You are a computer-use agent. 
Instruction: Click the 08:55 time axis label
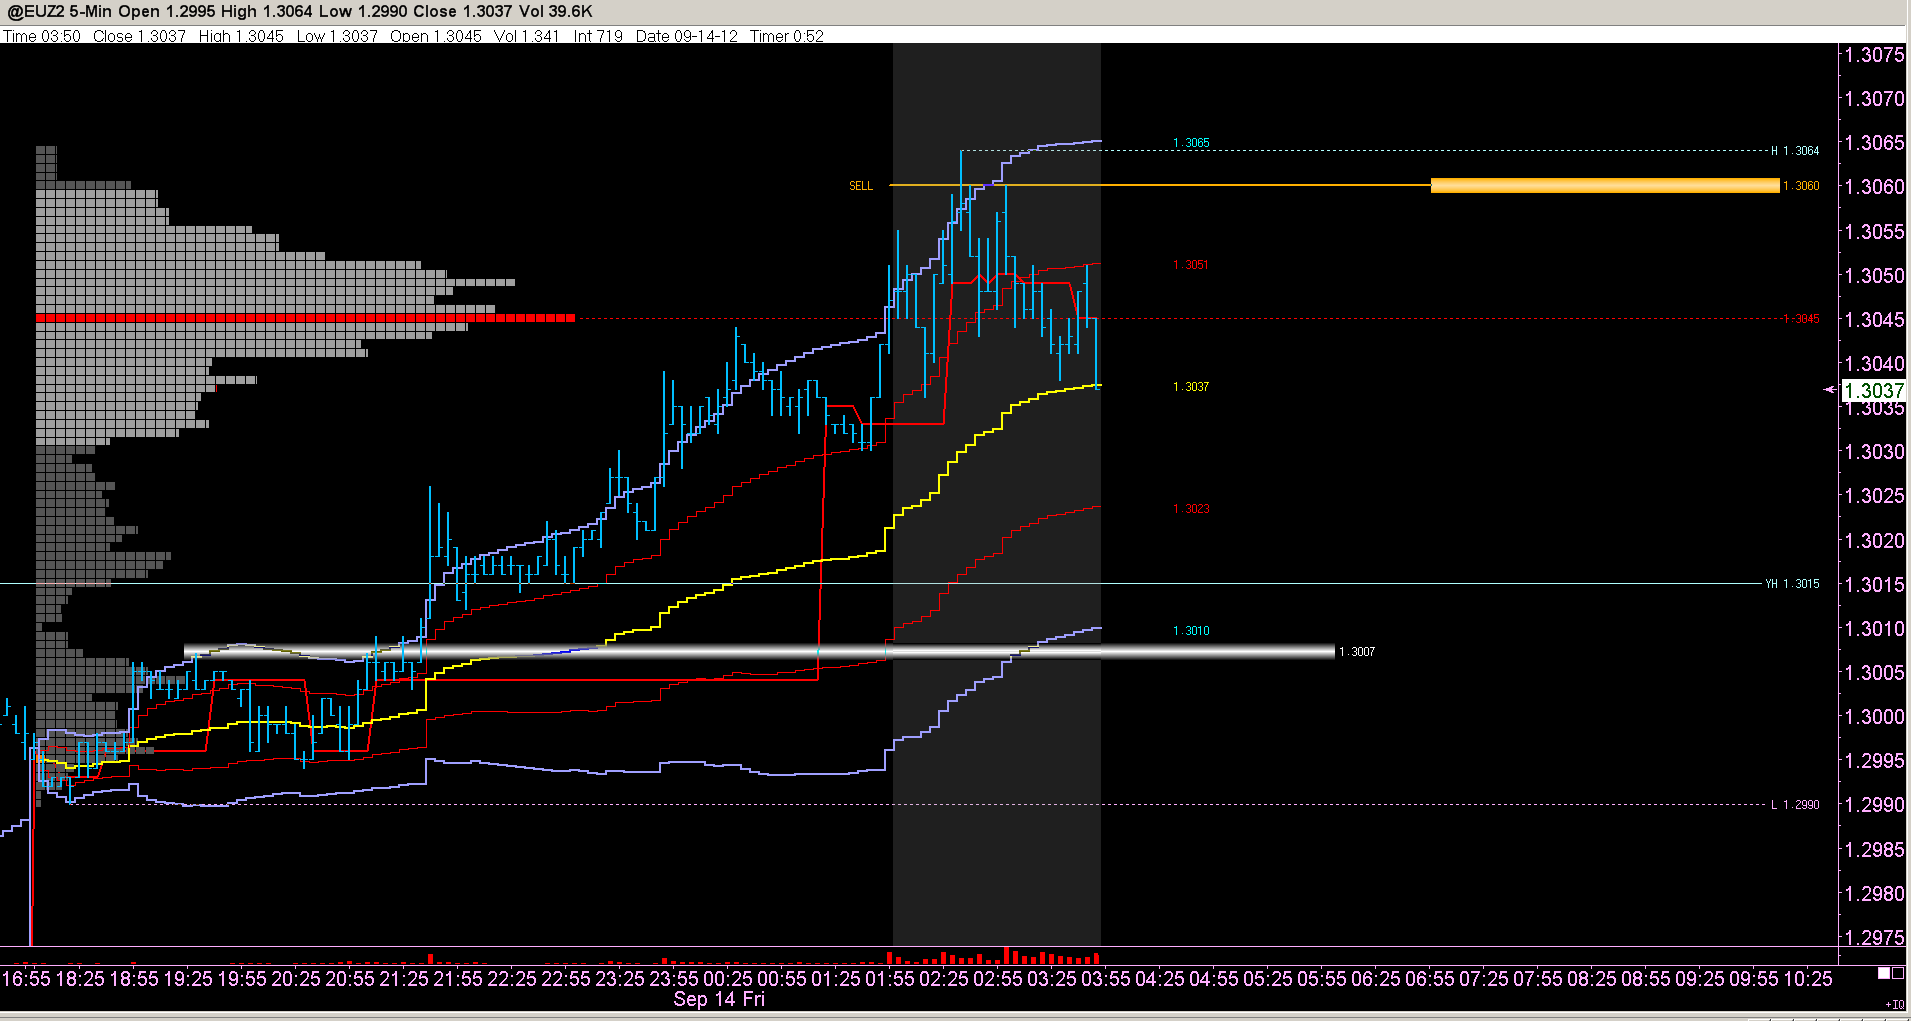pyautogui.click(x=1647, y=979)
